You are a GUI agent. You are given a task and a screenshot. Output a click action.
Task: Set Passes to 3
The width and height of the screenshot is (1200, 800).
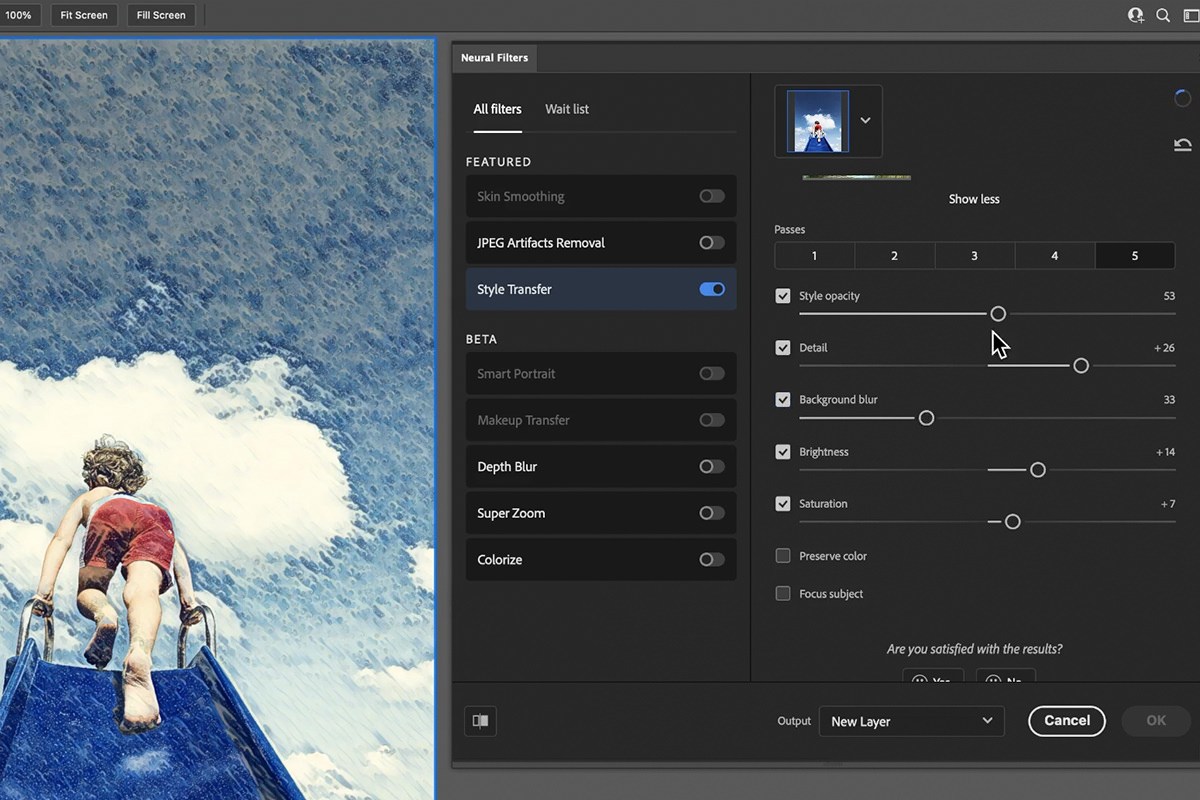(974, 256)
